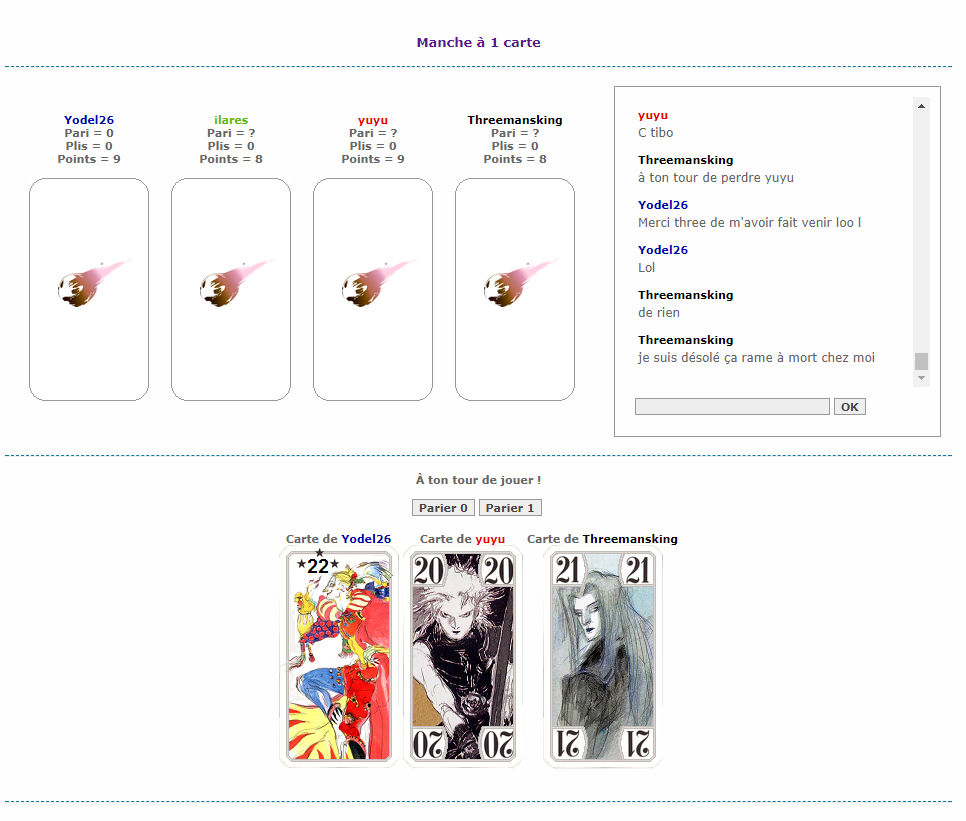
Task: Click 'Carte de Threemansking' label
Action: pos(603,539)
